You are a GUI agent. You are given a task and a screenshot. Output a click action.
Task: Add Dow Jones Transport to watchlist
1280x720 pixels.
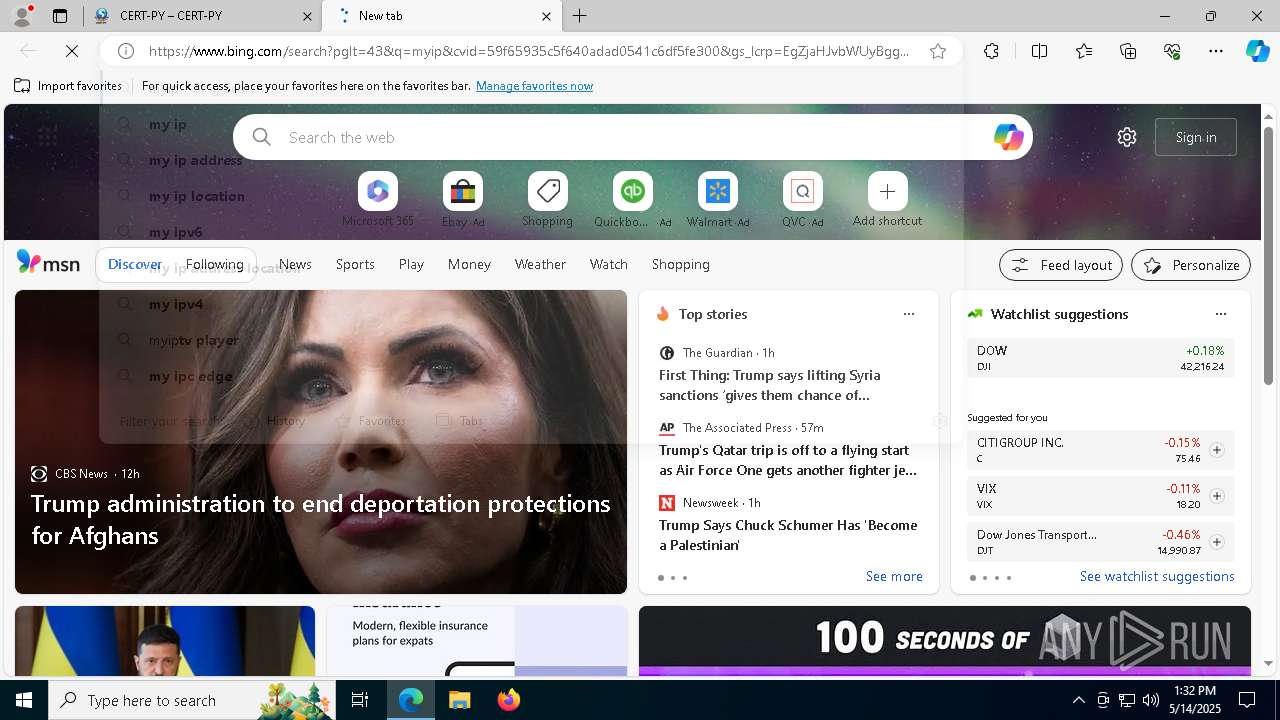[1217, 542]
